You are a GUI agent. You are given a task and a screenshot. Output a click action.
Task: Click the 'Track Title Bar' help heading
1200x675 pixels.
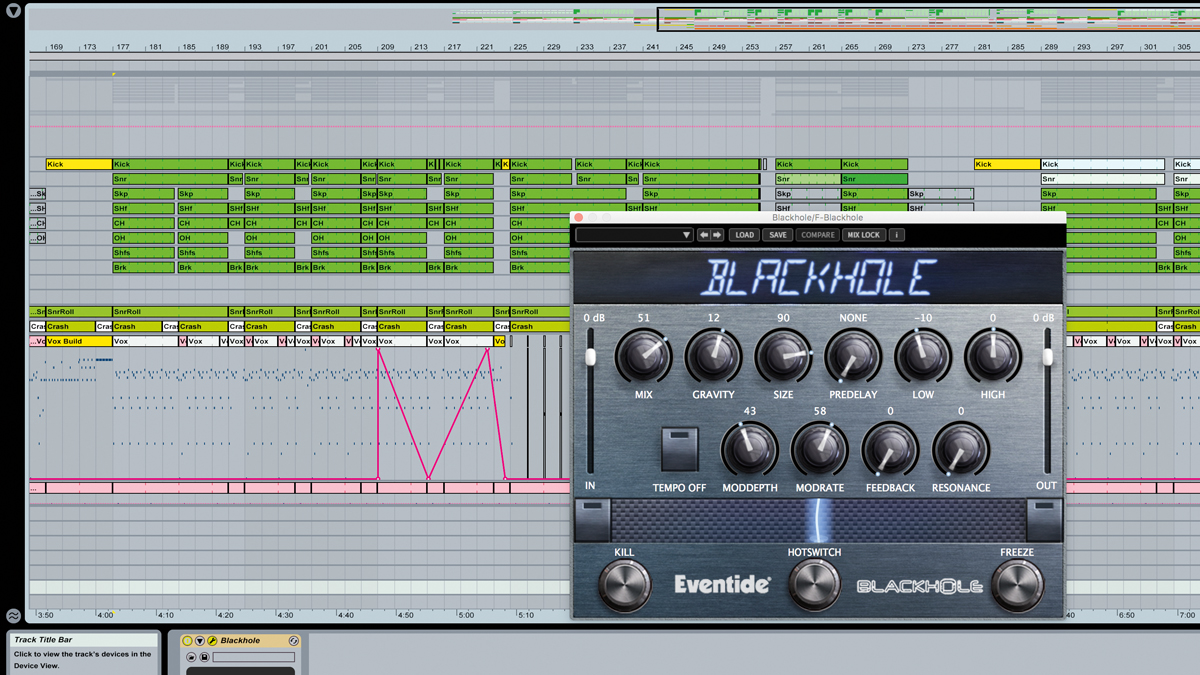point(42,640)
